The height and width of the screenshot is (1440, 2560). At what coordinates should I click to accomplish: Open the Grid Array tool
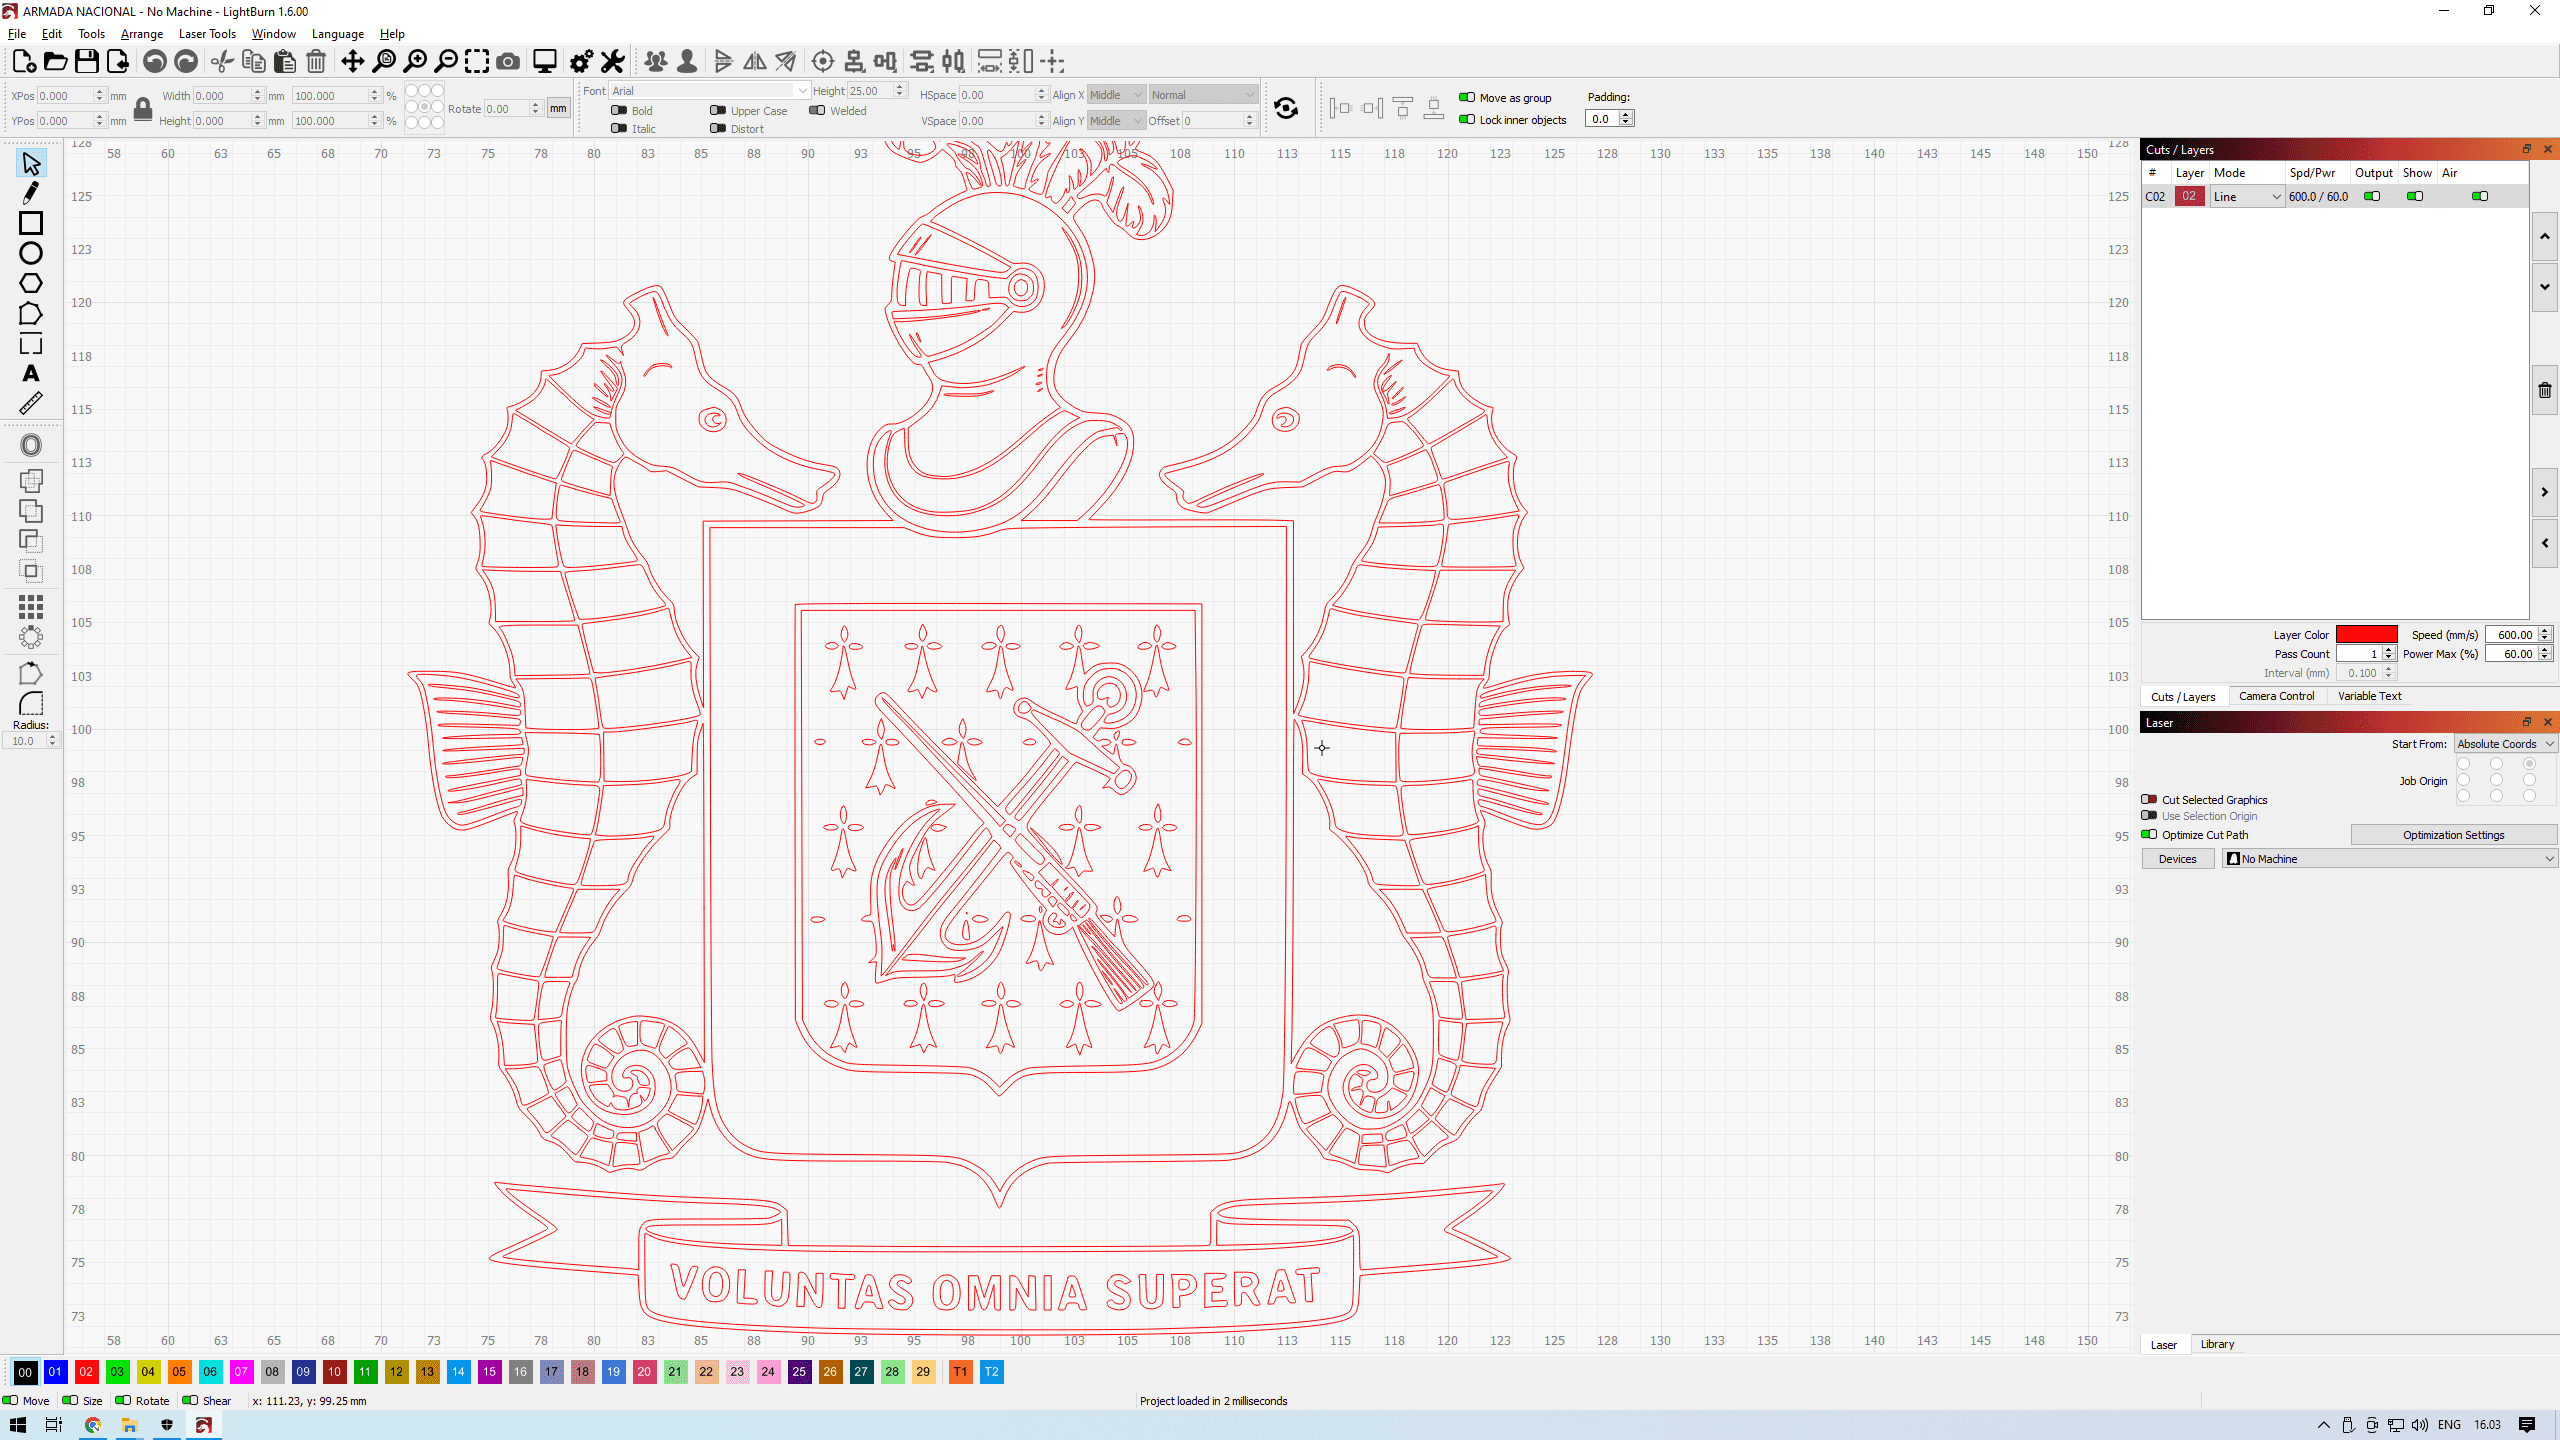[x=31, y=607]
